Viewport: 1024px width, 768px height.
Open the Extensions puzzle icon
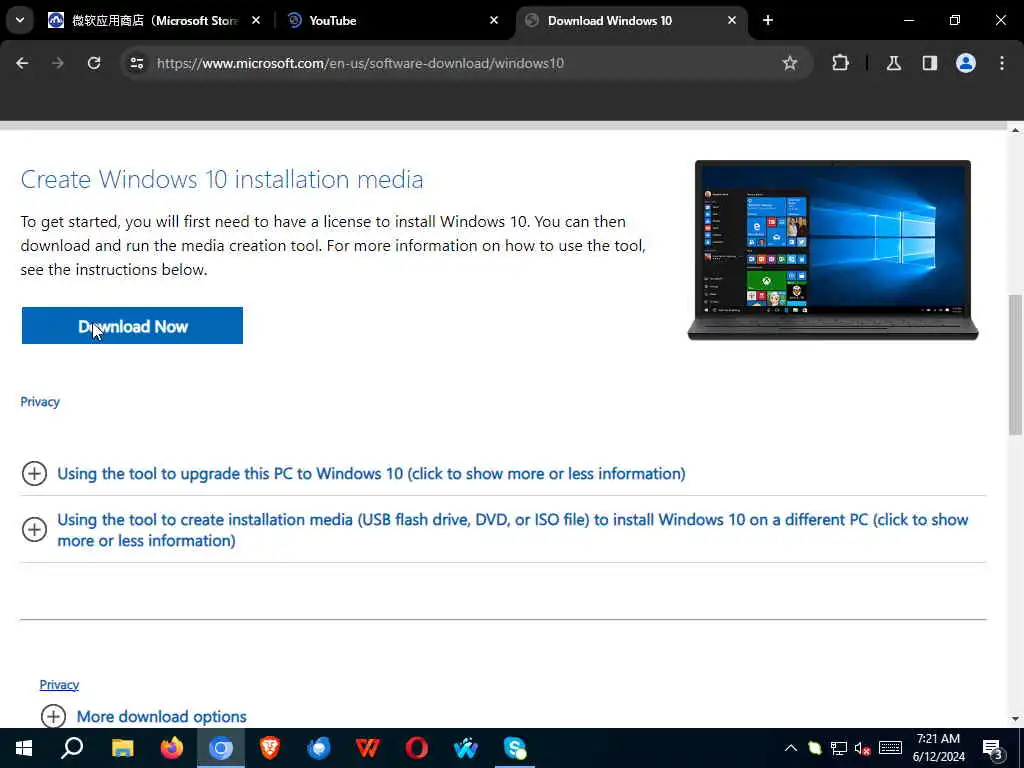840,63
